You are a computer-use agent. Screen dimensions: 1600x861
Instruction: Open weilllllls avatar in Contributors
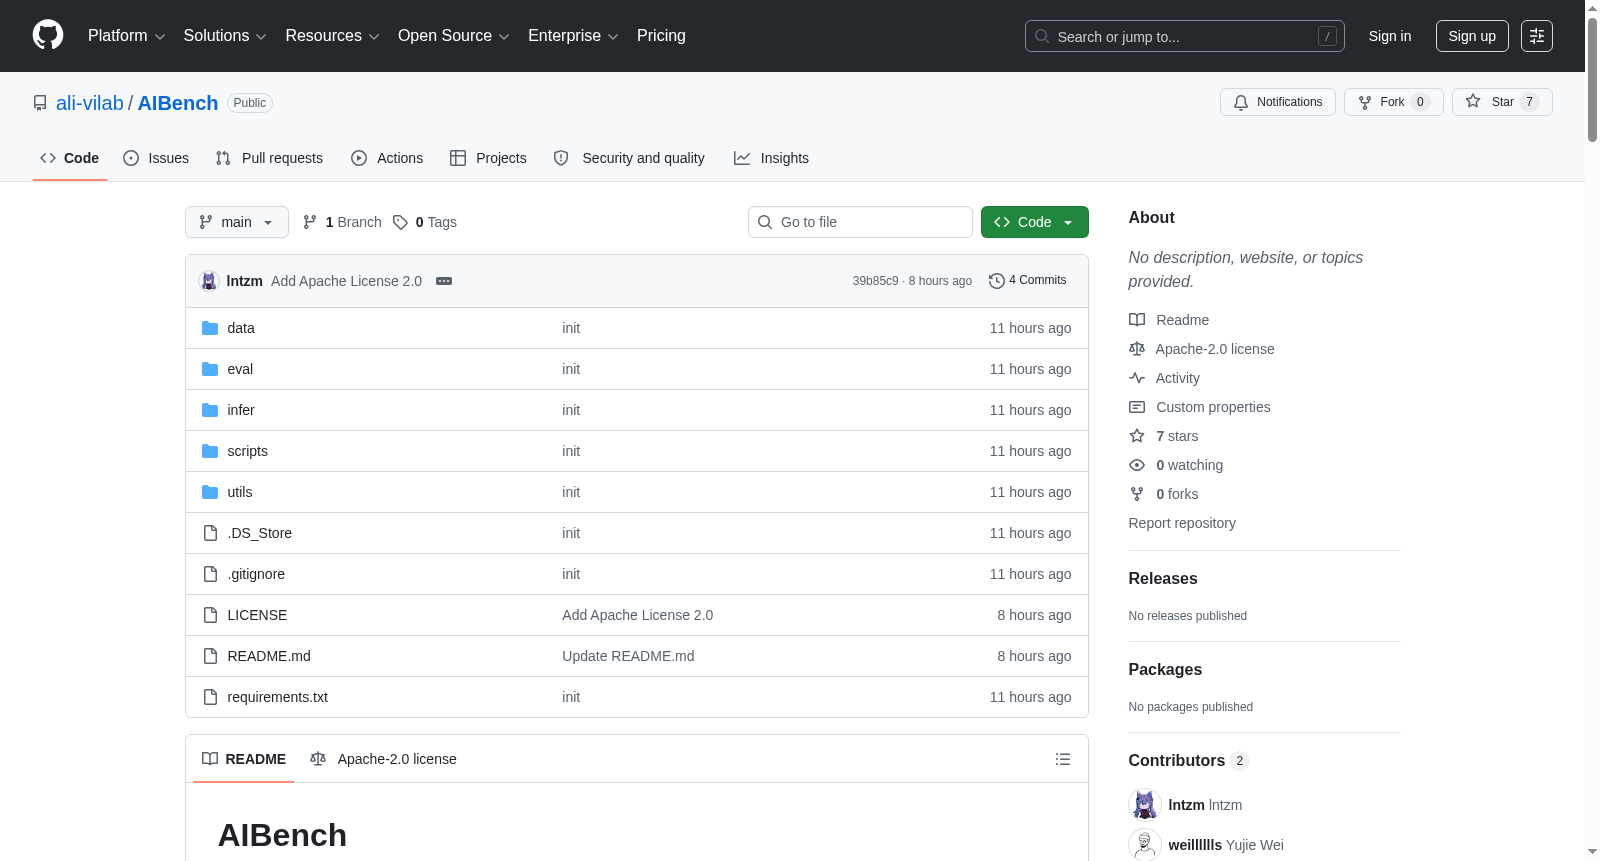click(1145, 845)
